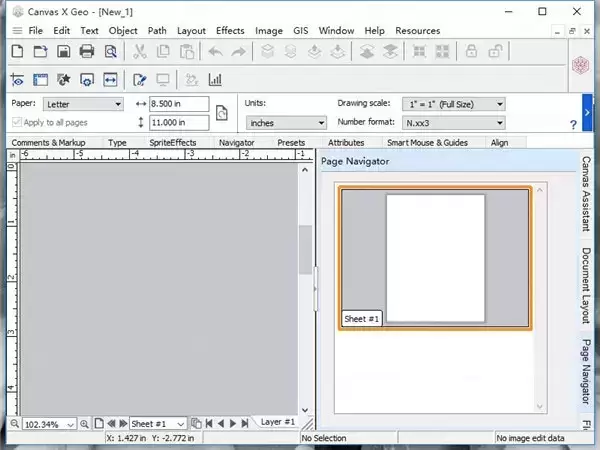Open the Number format dropdown
This screenshot has height=450, width=600.
tap(453, 122)
